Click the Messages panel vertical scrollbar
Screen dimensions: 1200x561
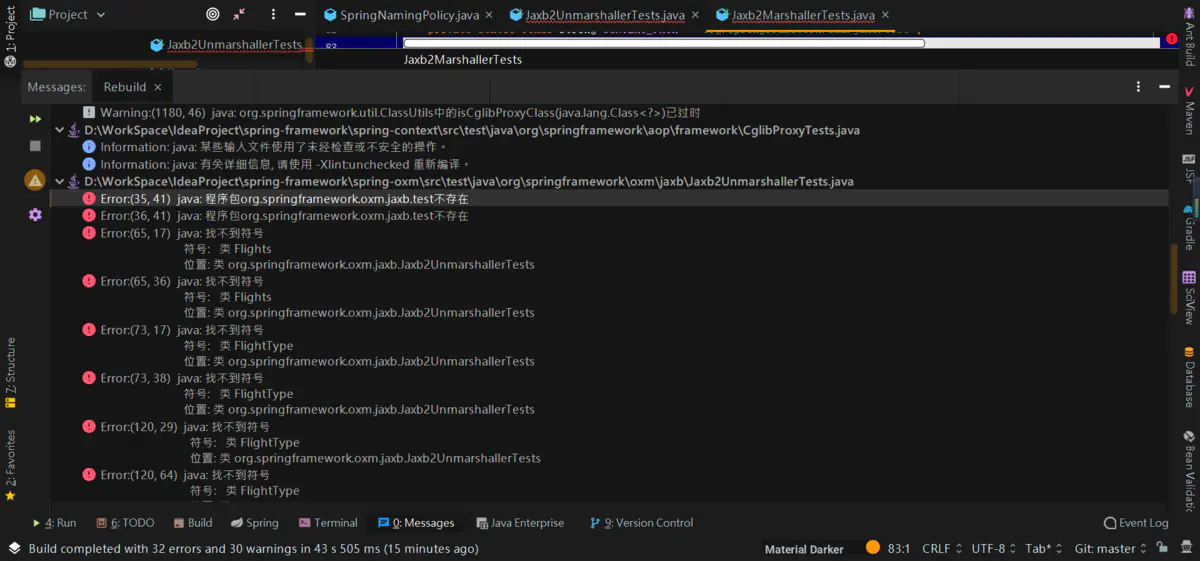(1174, 278)
